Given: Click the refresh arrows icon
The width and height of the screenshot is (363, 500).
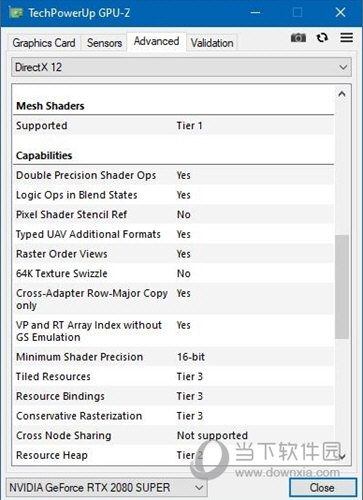Looking at the screenshot, I should pyautogui.click(x=322, y=38).
